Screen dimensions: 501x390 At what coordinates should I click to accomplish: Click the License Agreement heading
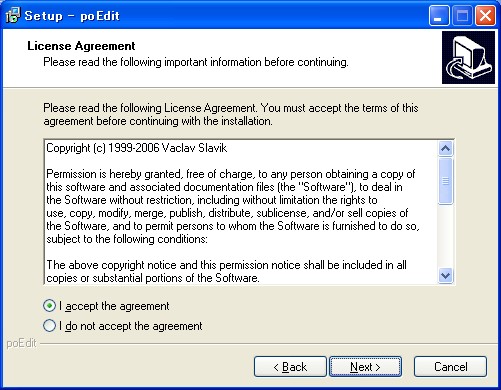point(81,46)
